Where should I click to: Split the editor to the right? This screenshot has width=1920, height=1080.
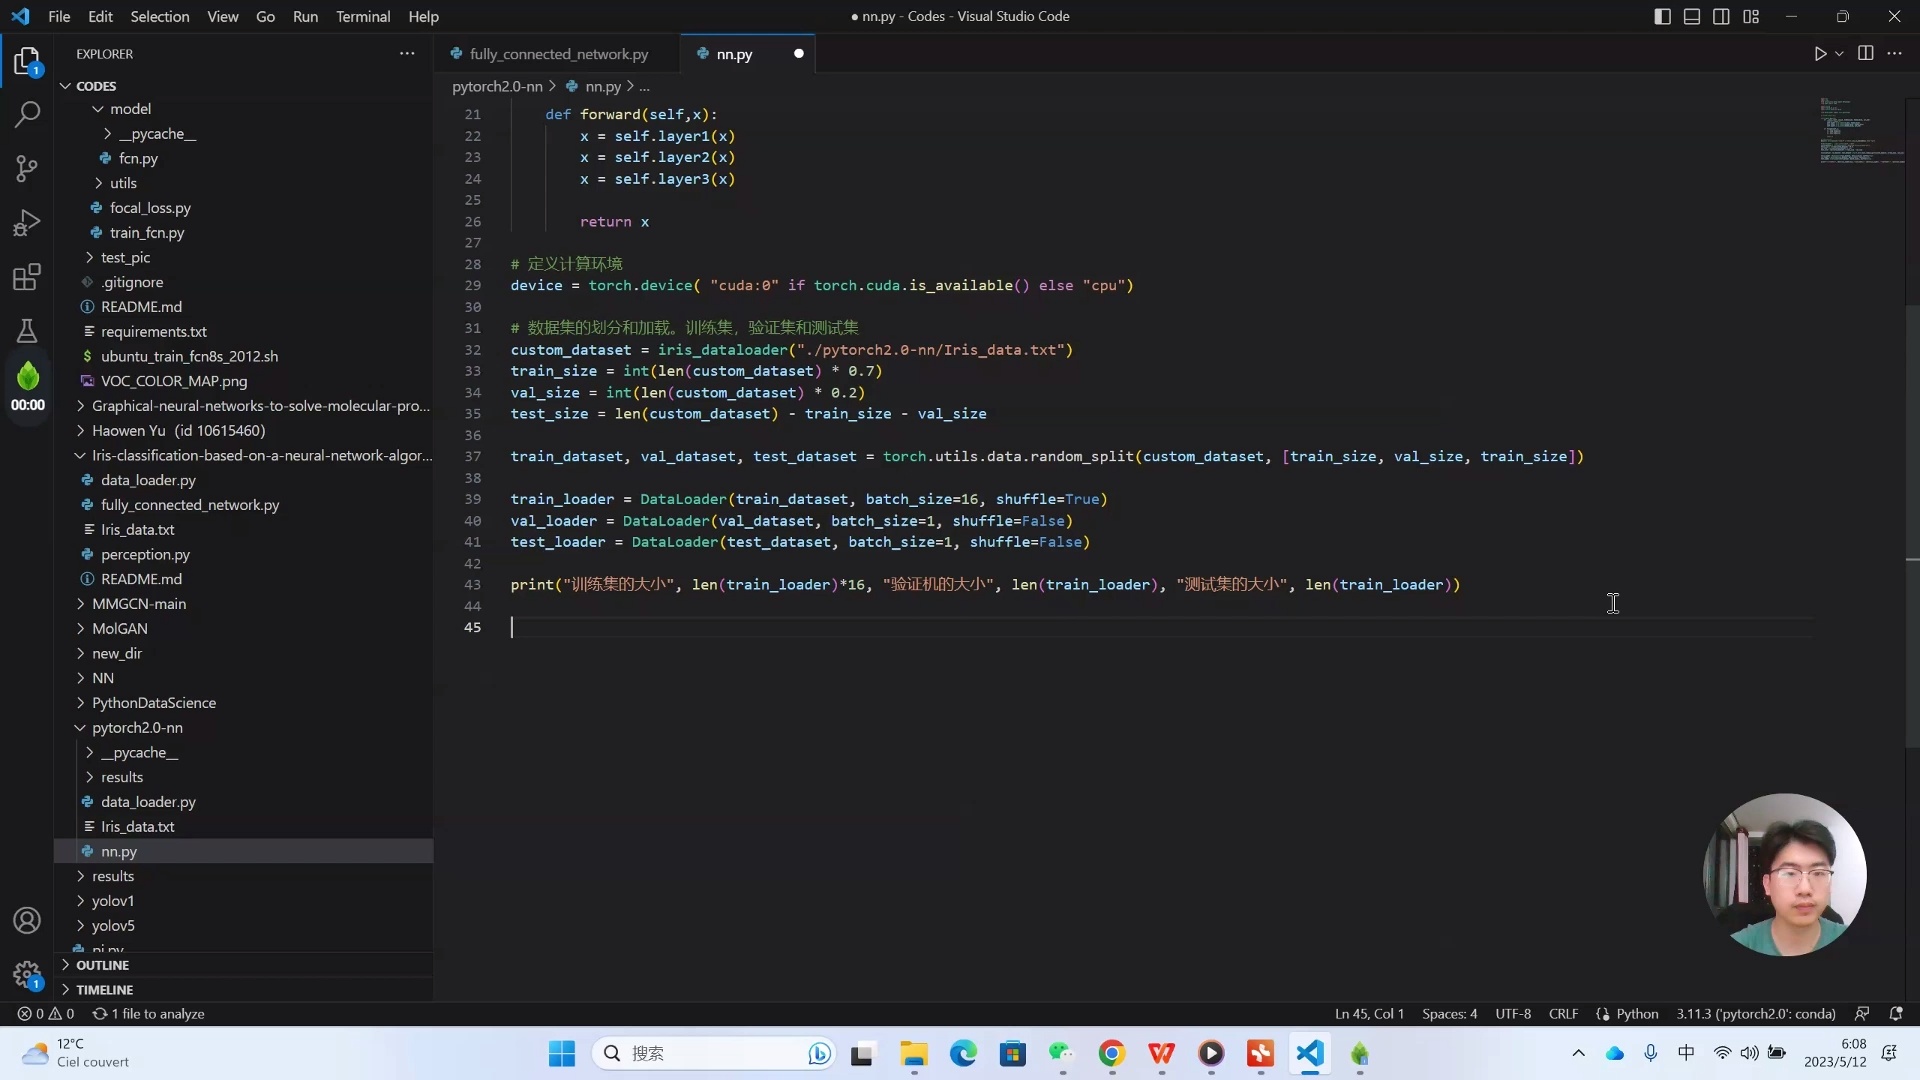click(x=1865, y=54)
